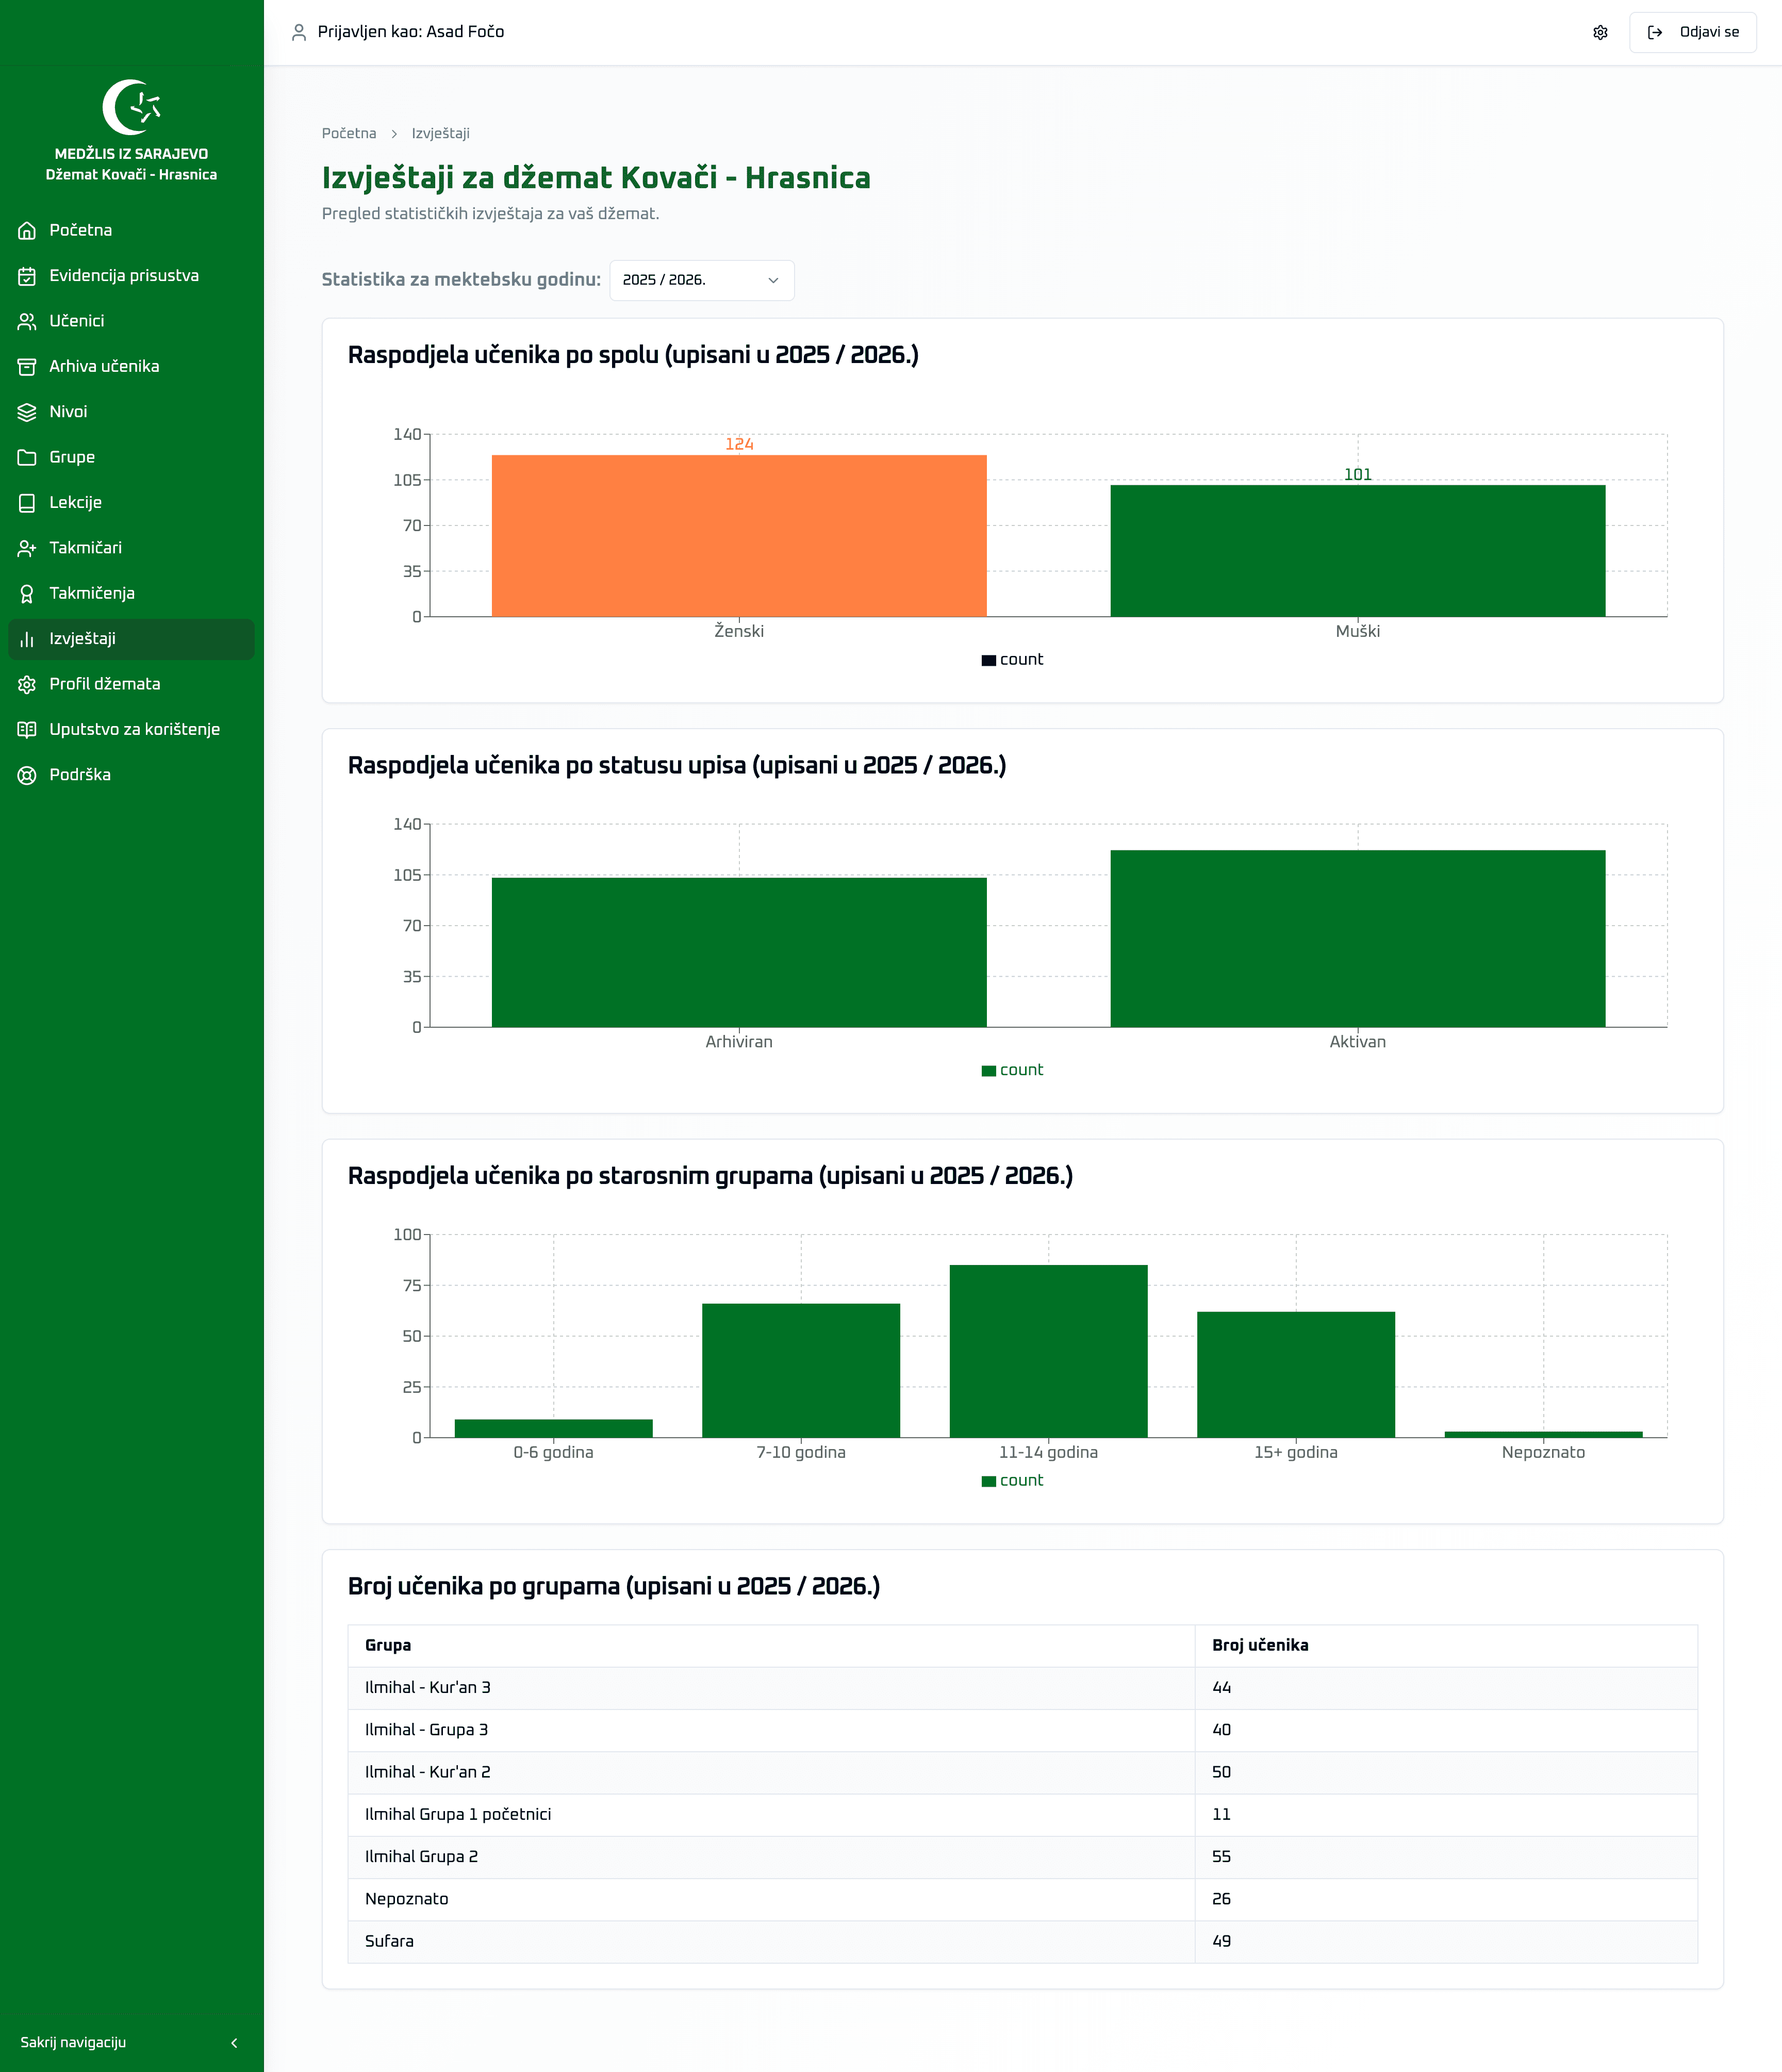This screenshot has height=2072, width=1782.
Task: Open Učenici in the sidebar menu
Action: [77, 321]
